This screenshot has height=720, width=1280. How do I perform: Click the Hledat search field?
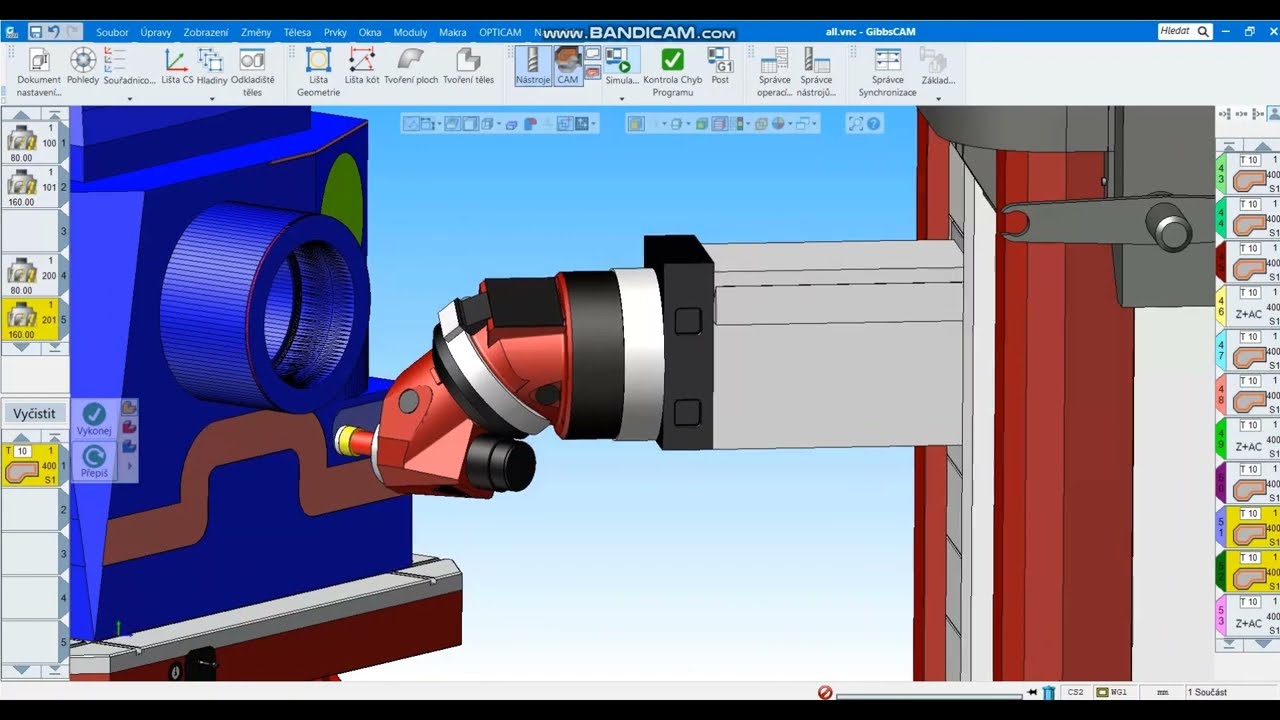(x=1185, y=31)
